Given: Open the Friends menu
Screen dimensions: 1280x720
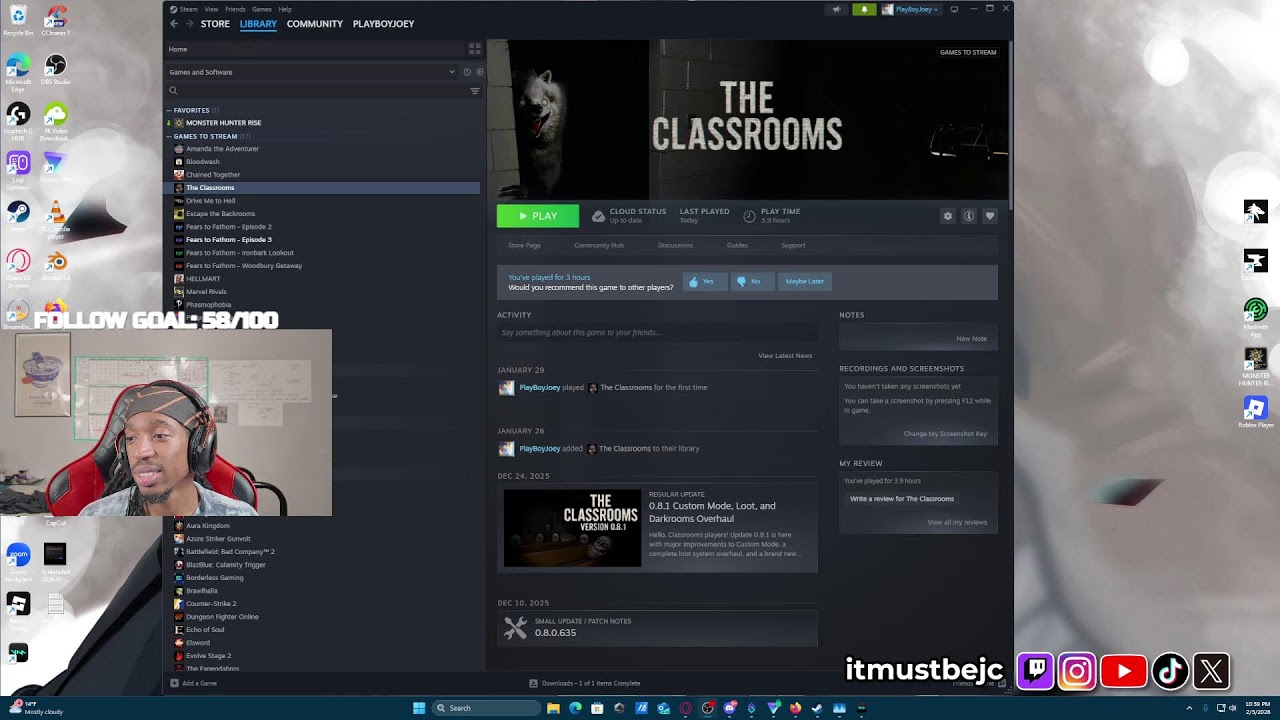Looking at the screenshot, I should click(x=235, y=9).
